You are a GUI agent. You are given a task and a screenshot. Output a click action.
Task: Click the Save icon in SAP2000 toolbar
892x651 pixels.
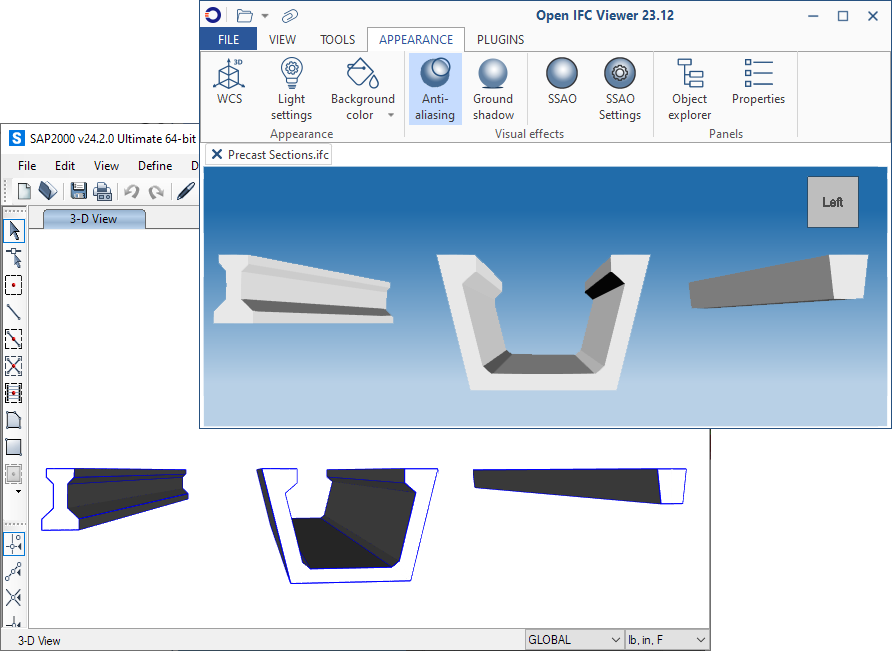coord(78,191)
